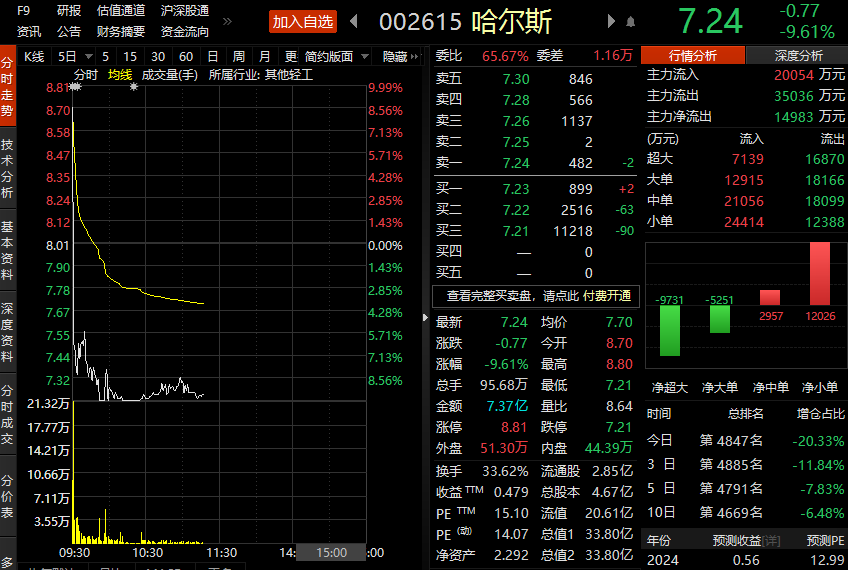Click the information marker at chart top

tap(134, 87)
